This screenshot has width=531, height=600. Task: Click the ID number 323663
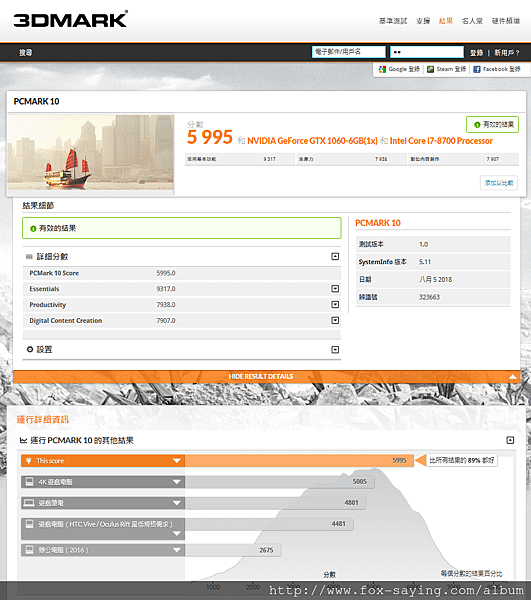(429, 297)
